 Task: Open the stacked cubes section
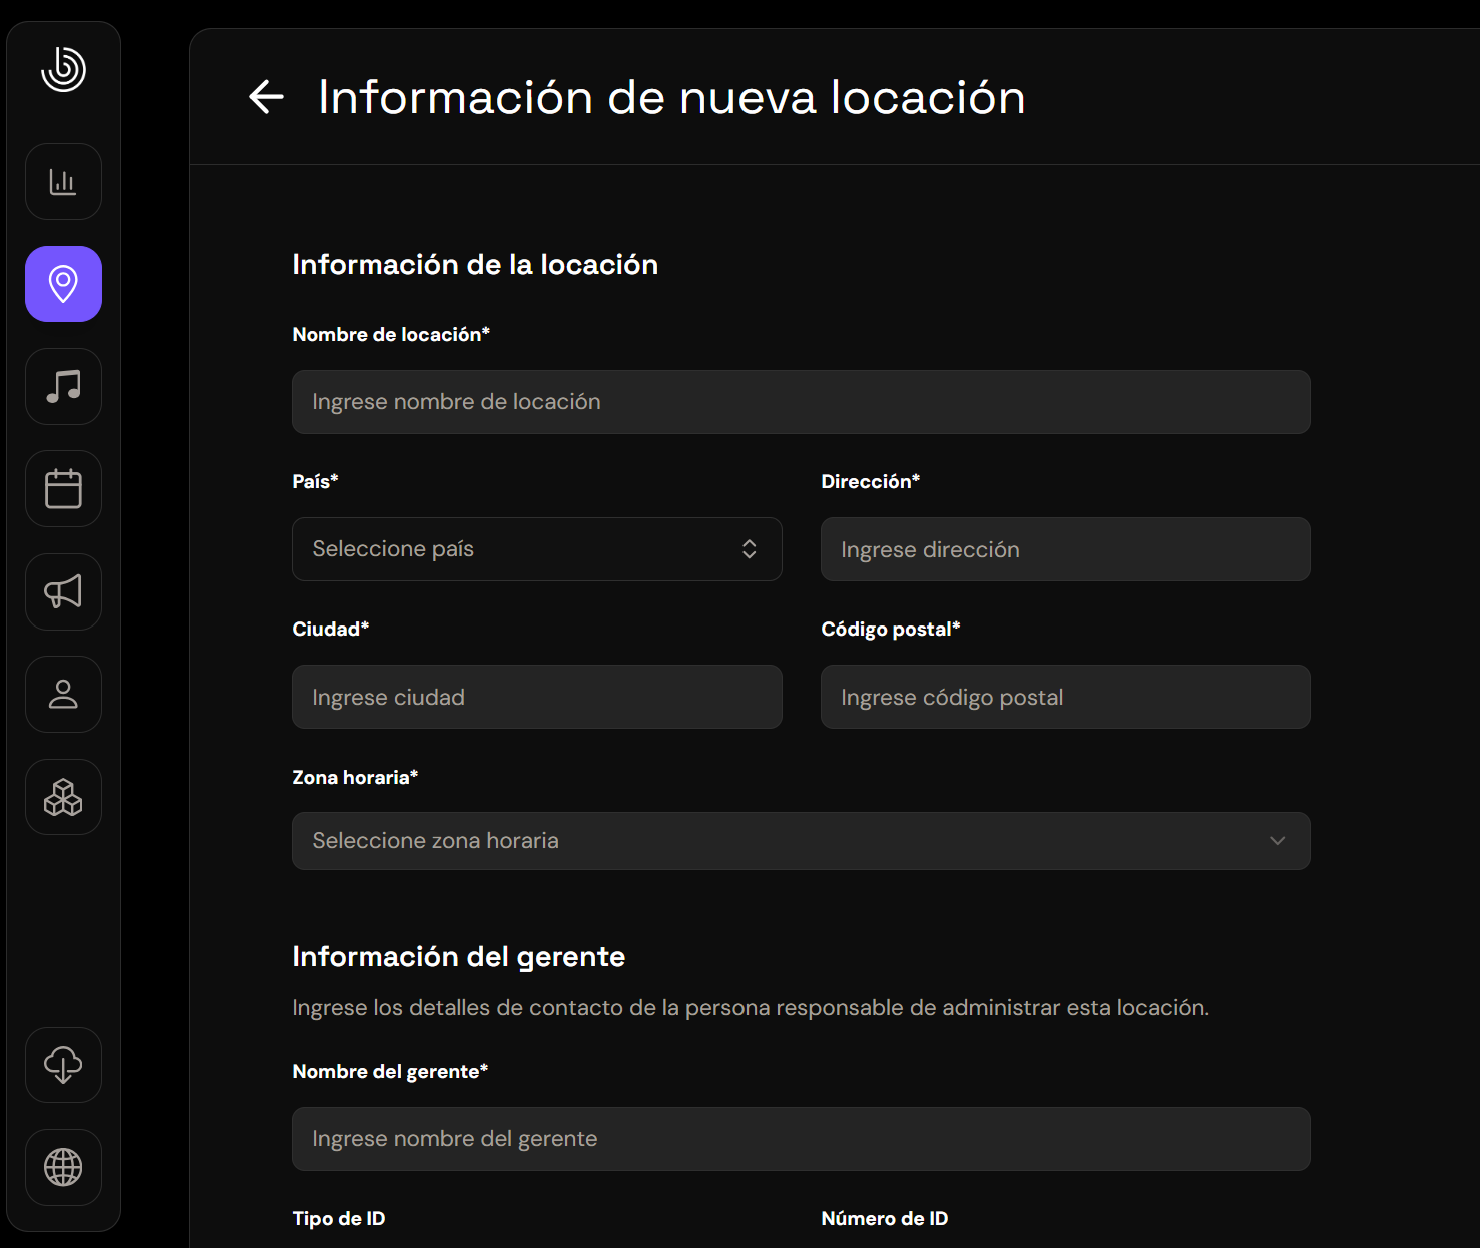pyautogui.click(x=63, y=797)
